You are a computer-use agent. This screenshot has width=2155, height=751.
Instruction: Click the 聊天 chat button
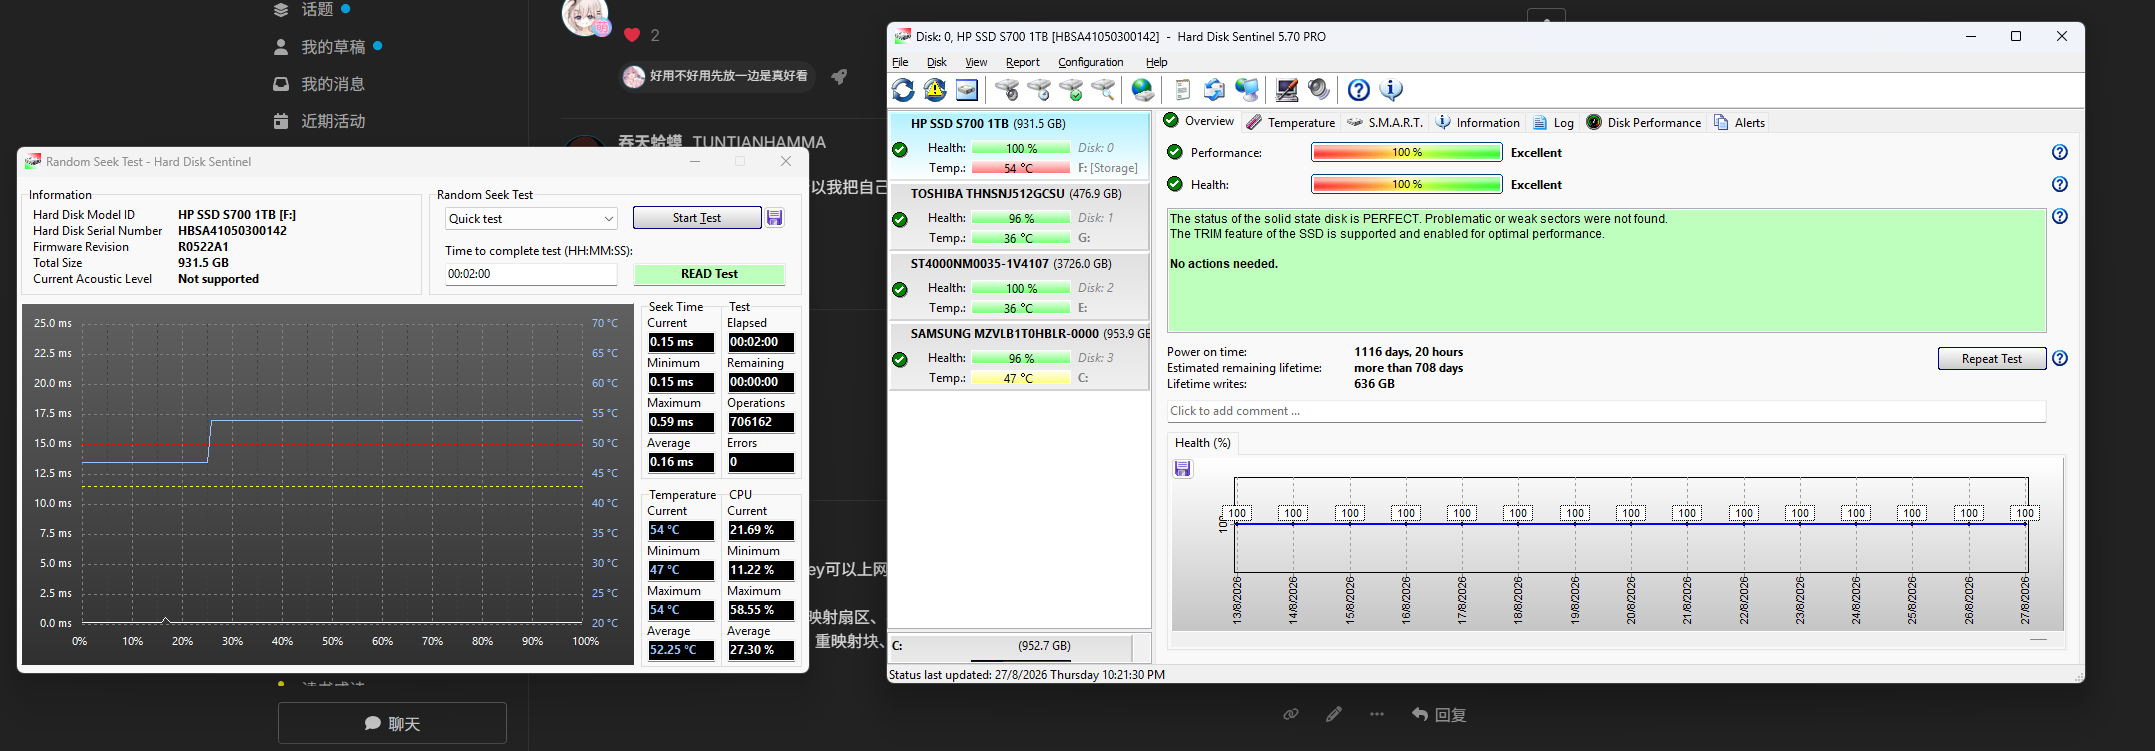coord(392,723)
